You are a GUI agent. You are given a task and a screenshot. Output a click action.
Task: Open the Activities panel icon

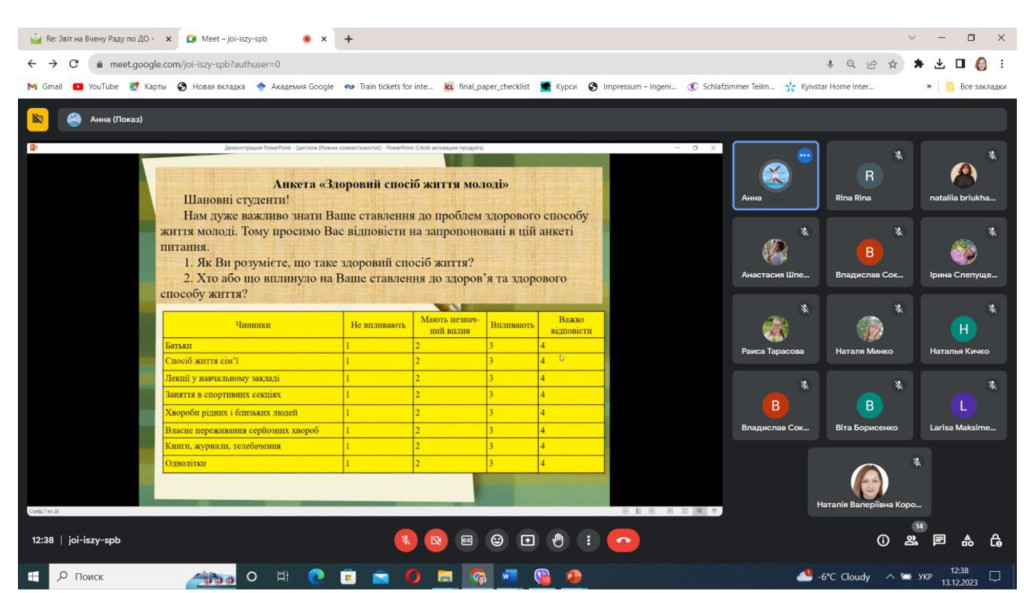(x=967, y=540)
